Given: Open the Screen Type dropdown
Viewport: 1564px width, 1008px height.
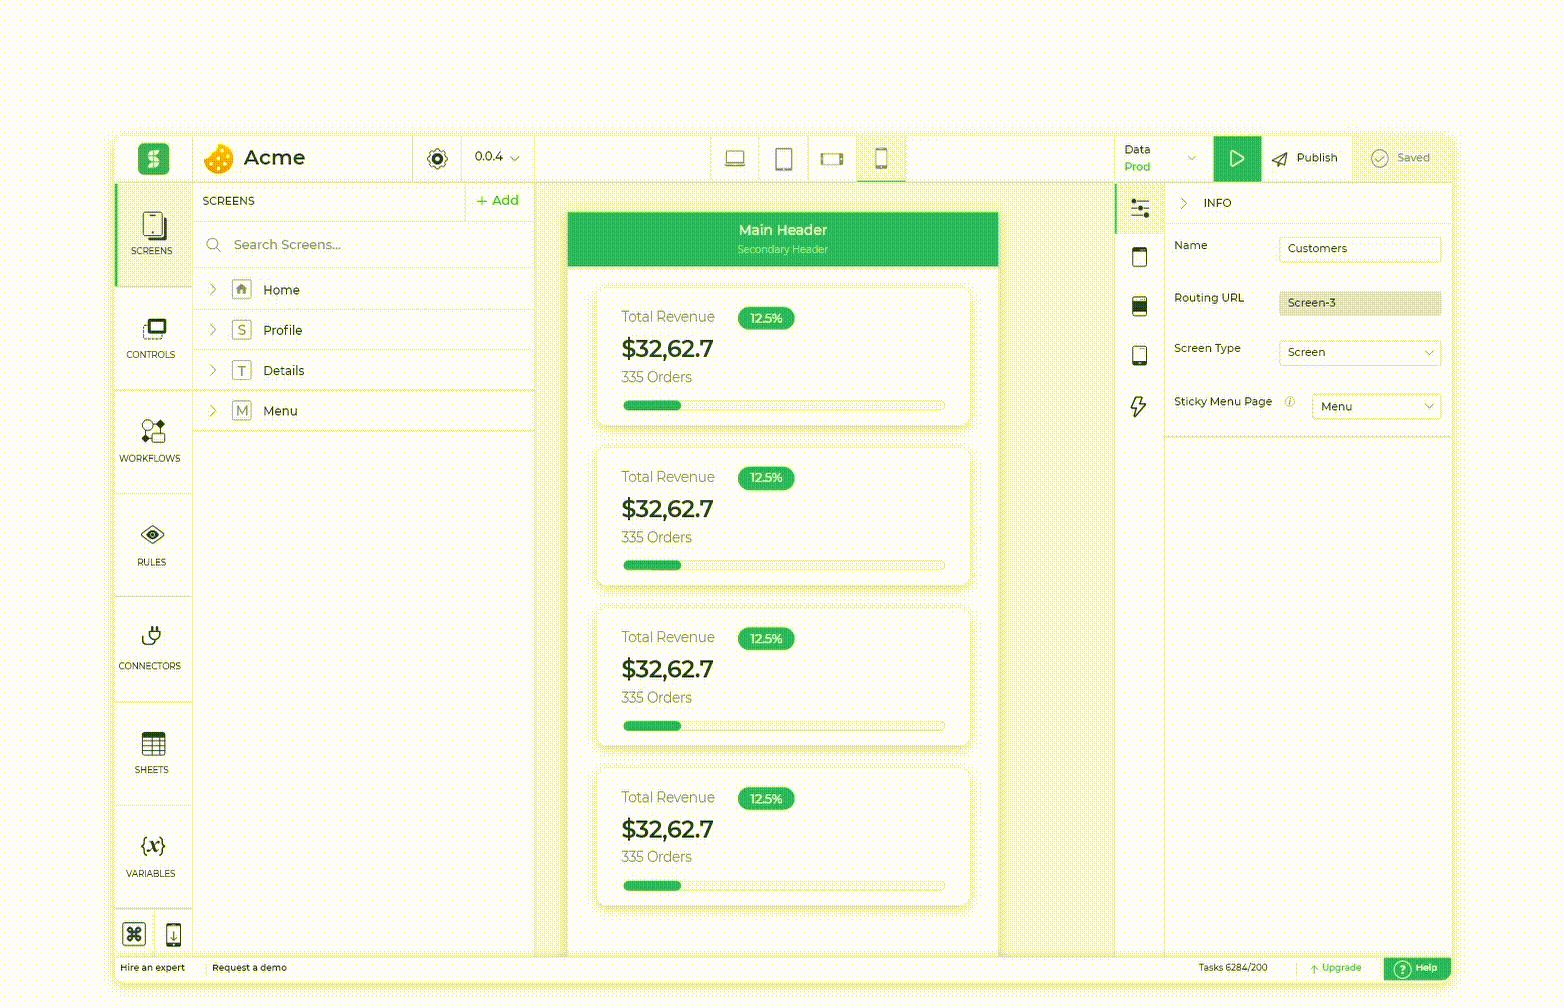Looking at the screenshot, I should coord(1359,352).
